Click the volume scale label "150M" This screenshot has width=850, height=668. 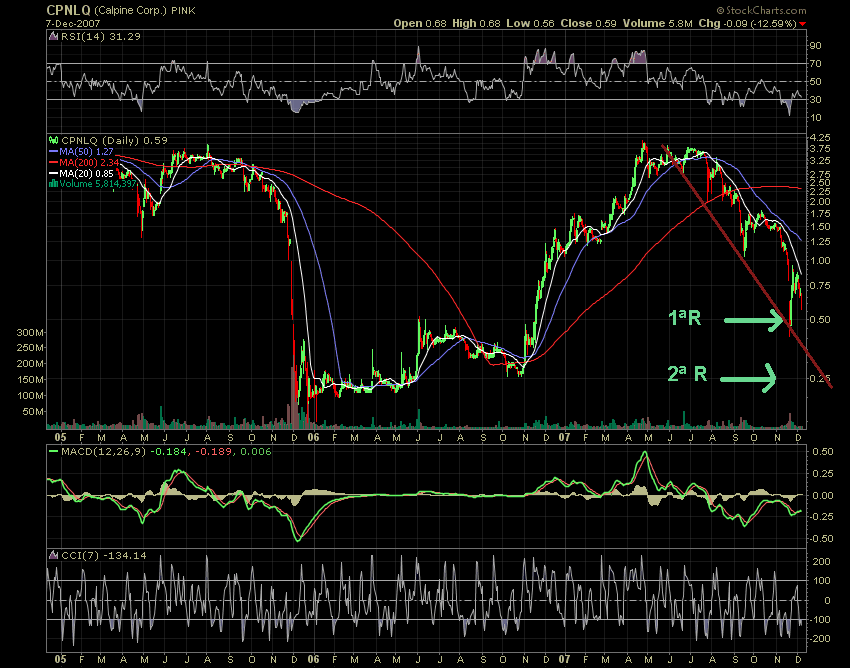[x=30, y=380]
